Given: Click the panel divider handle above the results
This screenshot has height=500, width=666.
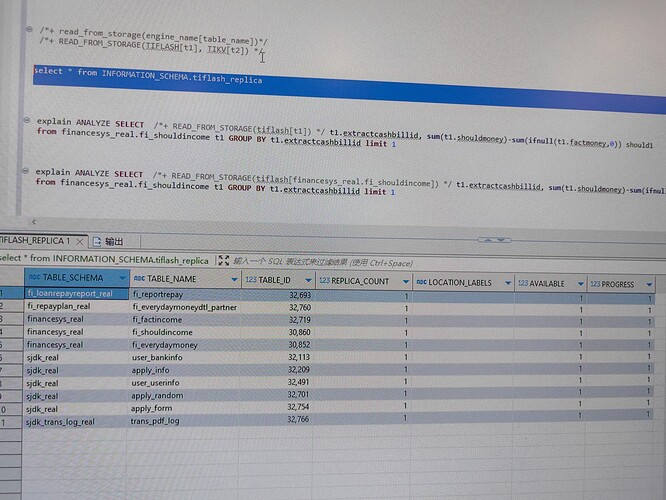Looking at the screenshot, I should pos(492,239).
